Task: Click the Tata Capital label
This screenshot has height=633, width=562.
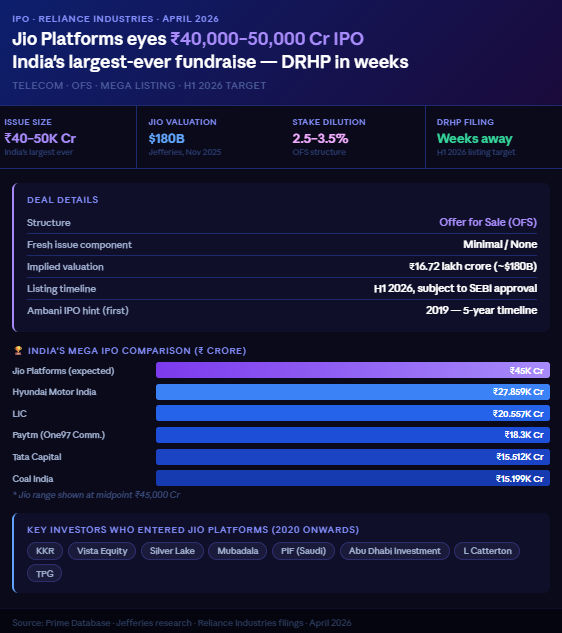Action: pos(37,457)
